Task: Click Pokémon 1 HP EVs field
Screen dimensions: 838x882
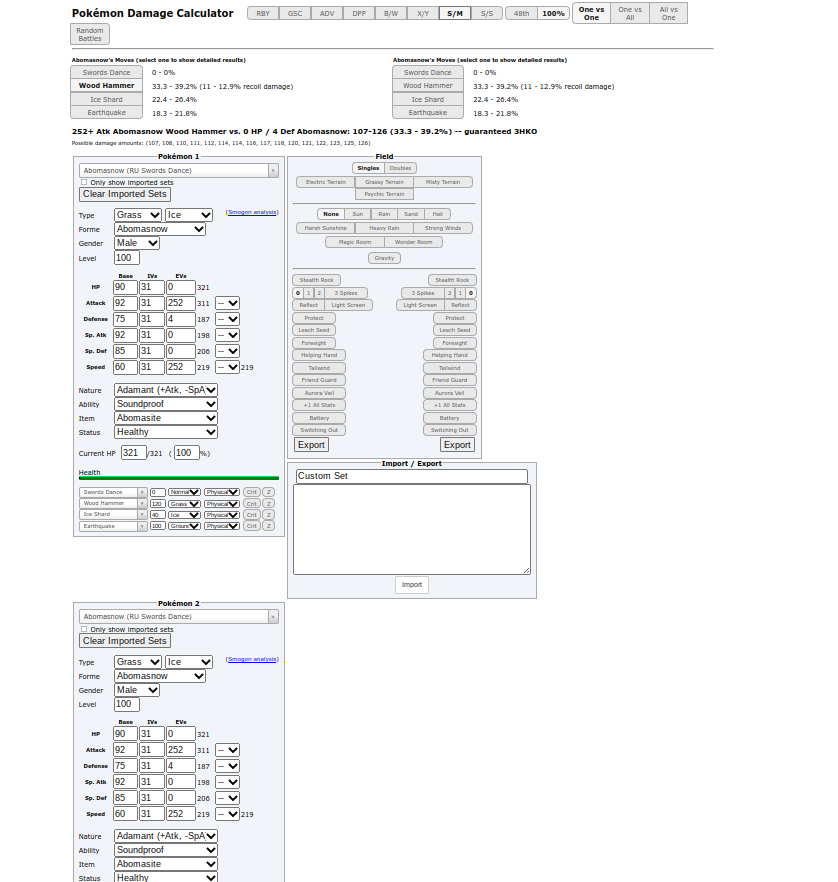Action: tap(181, 287)
